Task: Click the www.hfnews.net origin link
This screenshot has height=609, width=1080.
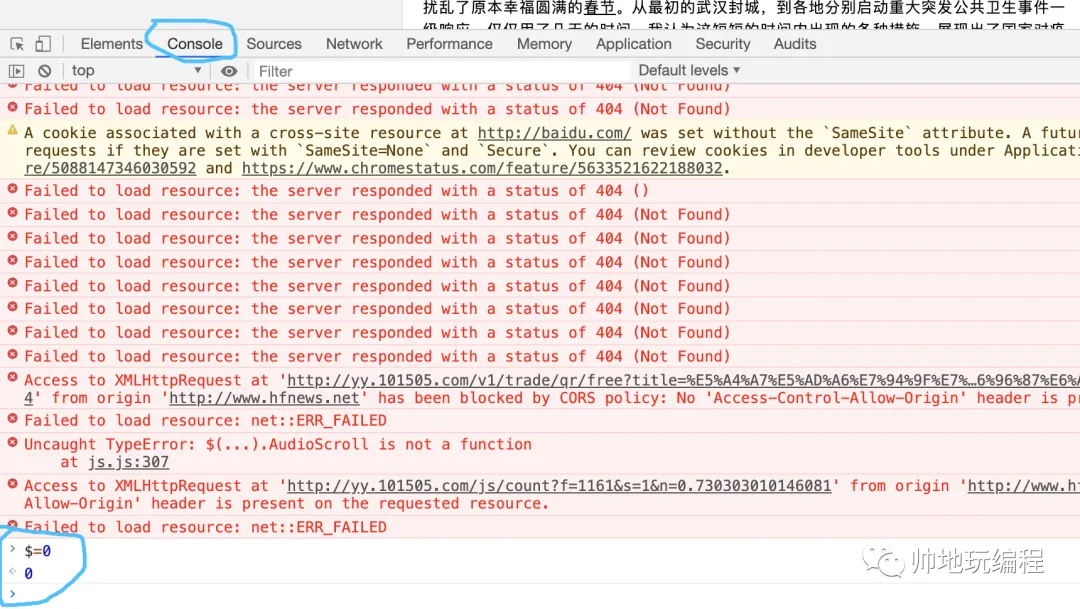Action: [x=264, y=398]
